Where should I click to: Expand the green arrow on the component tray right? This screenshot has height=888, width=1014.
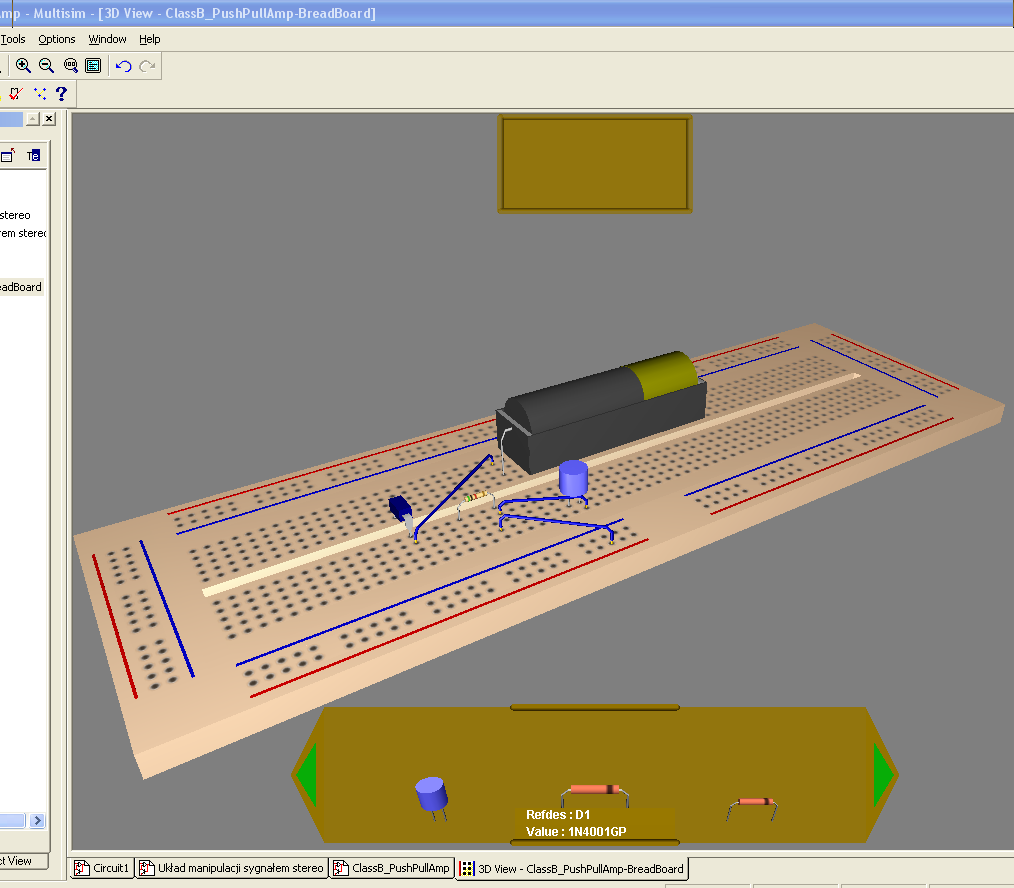click(884, 774)
